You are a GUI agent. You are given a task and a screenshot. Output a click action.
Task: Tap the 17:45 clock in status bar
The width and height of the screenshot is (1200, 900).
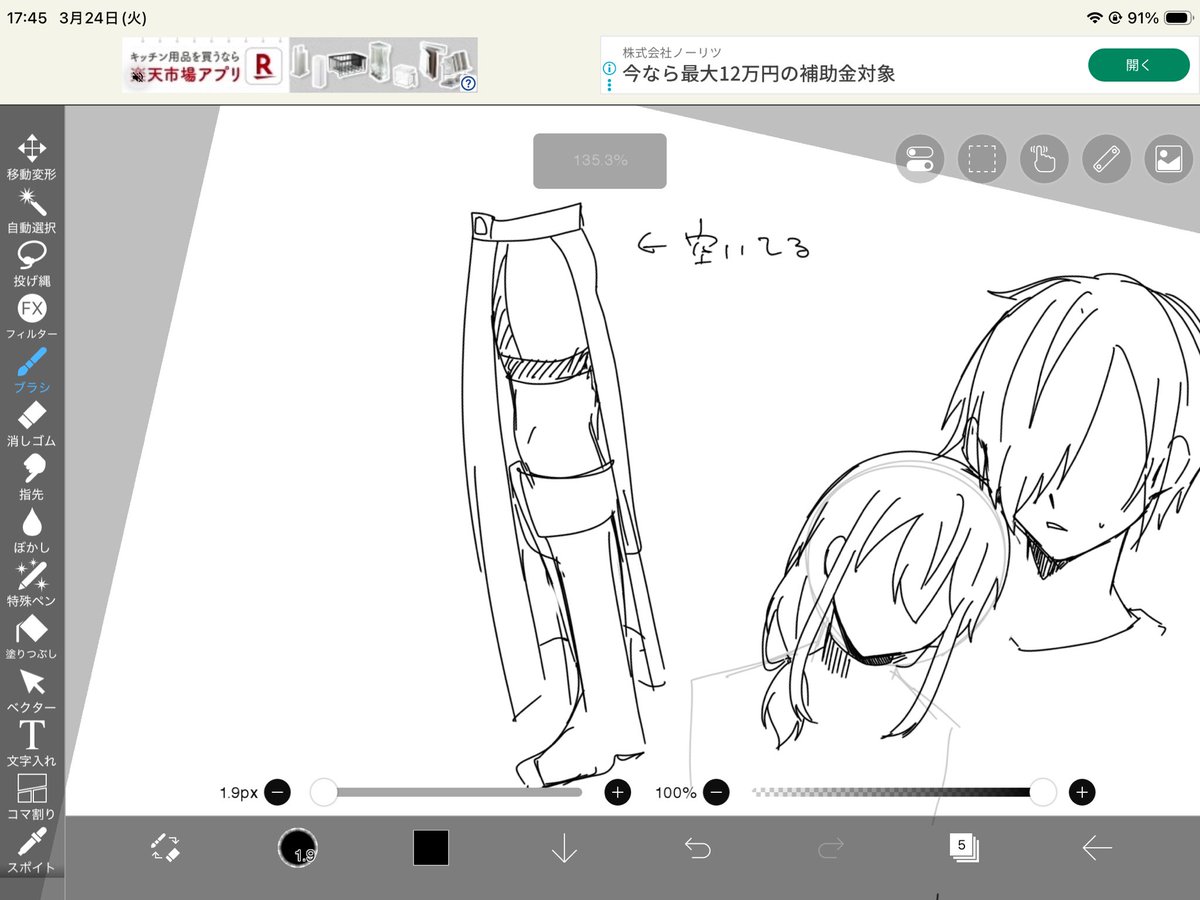click(27, 18)
